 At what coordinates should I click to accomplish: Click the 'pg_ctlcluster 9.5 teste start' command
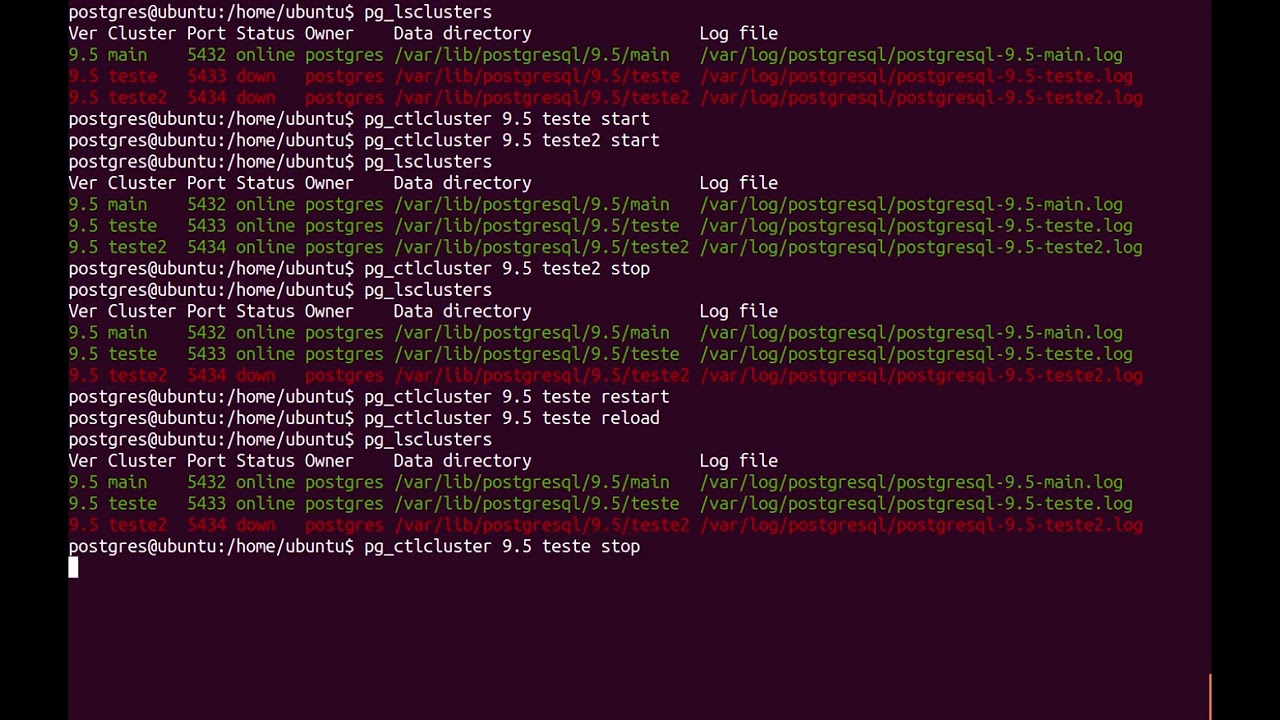507,119
